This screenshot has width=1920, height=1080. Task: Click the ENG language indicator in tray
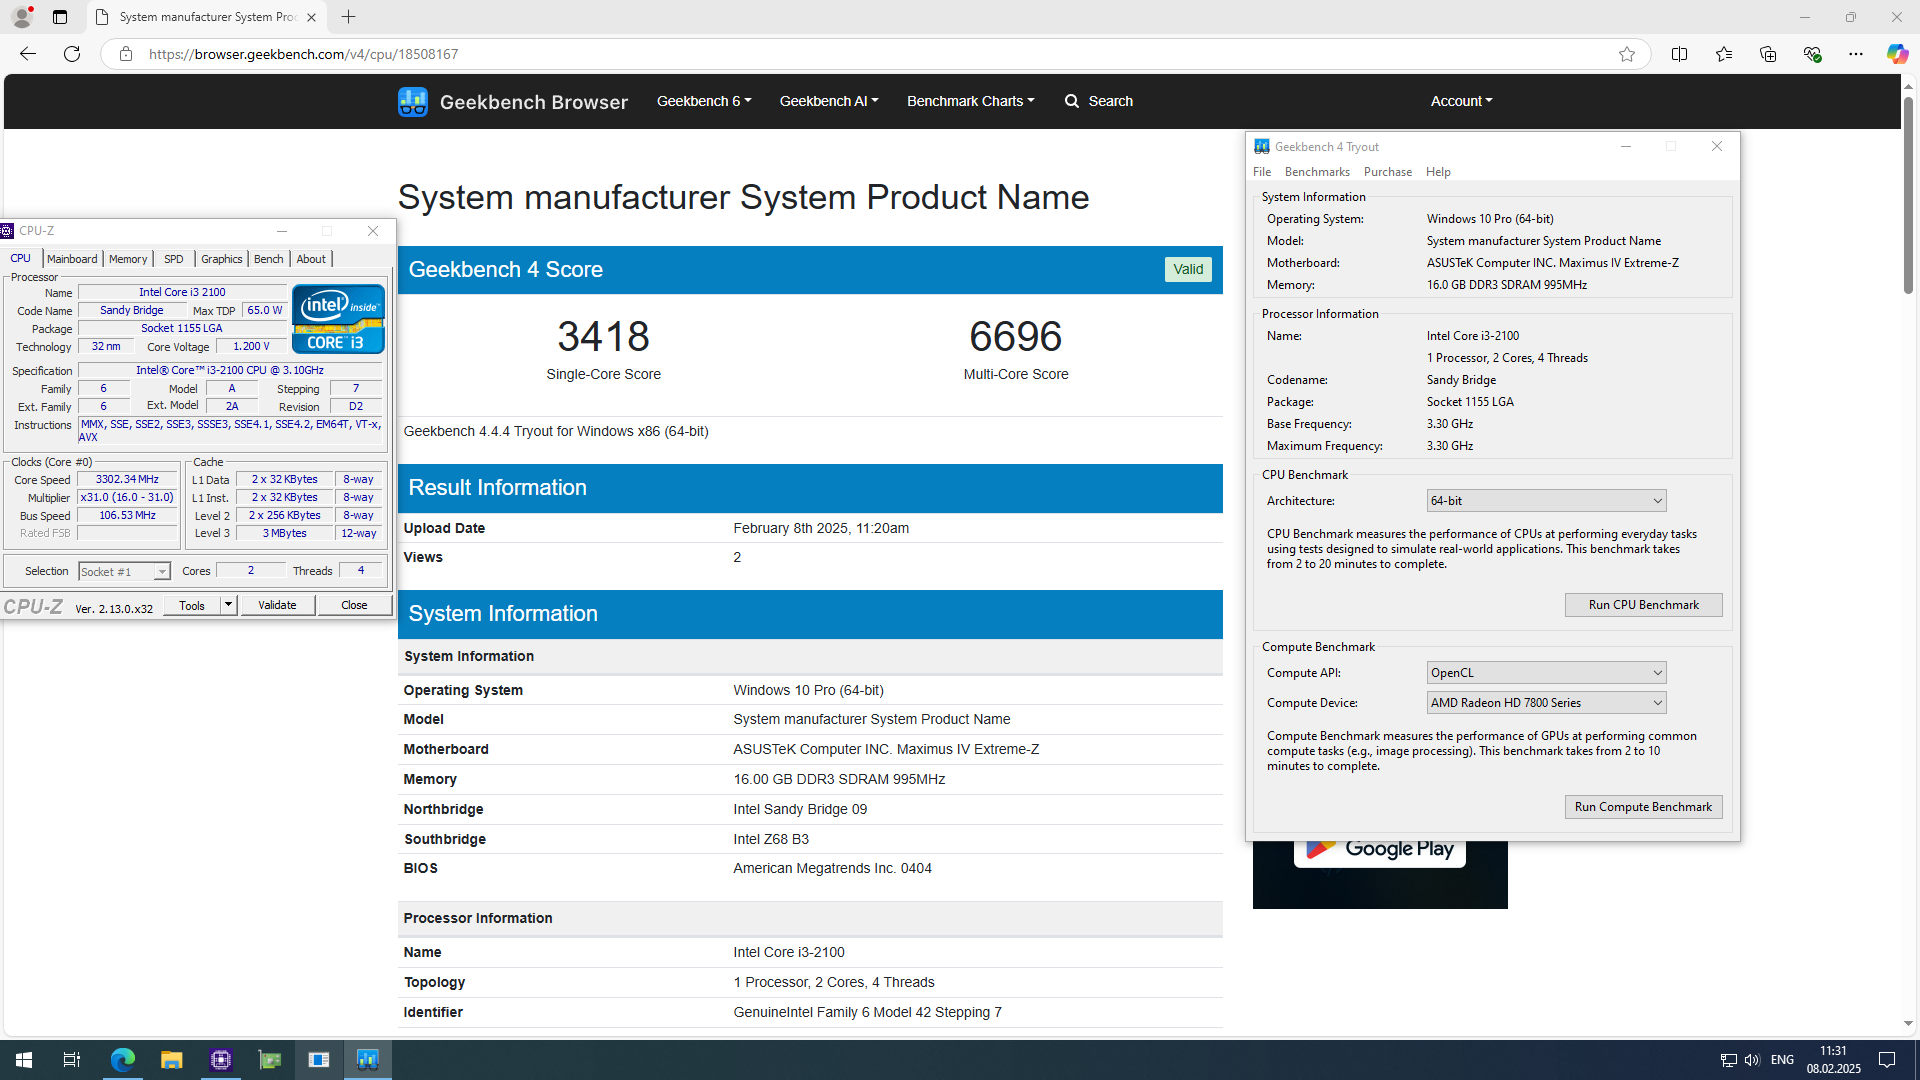coord(1782,1060)
